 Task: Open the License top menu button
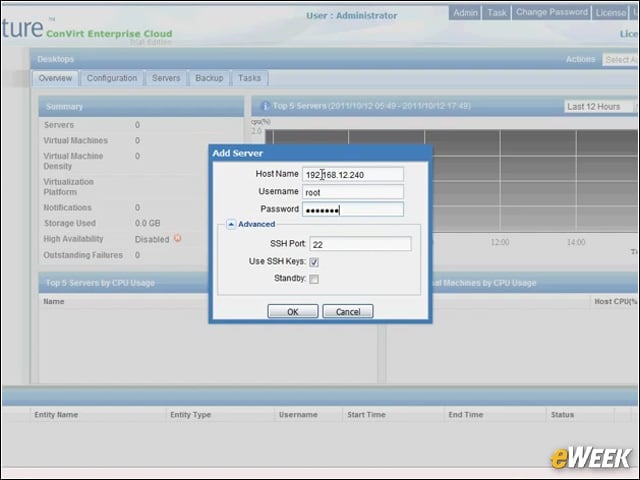[611, 13]
